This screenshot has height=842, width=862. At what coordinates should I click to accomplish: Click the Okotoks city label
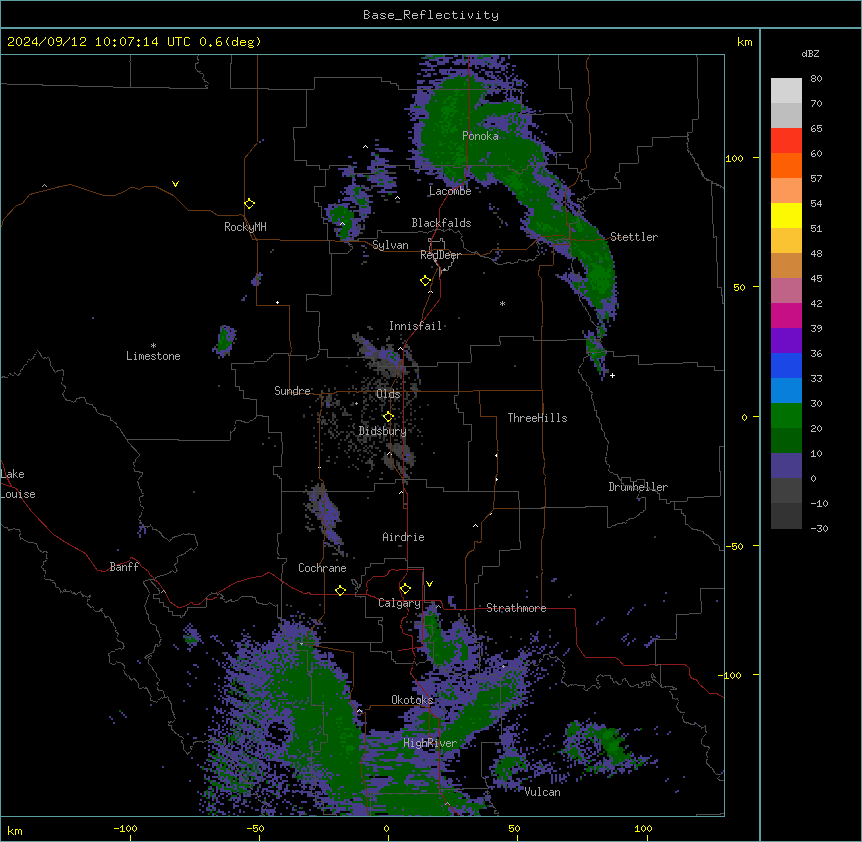click(x=412, y=700)
